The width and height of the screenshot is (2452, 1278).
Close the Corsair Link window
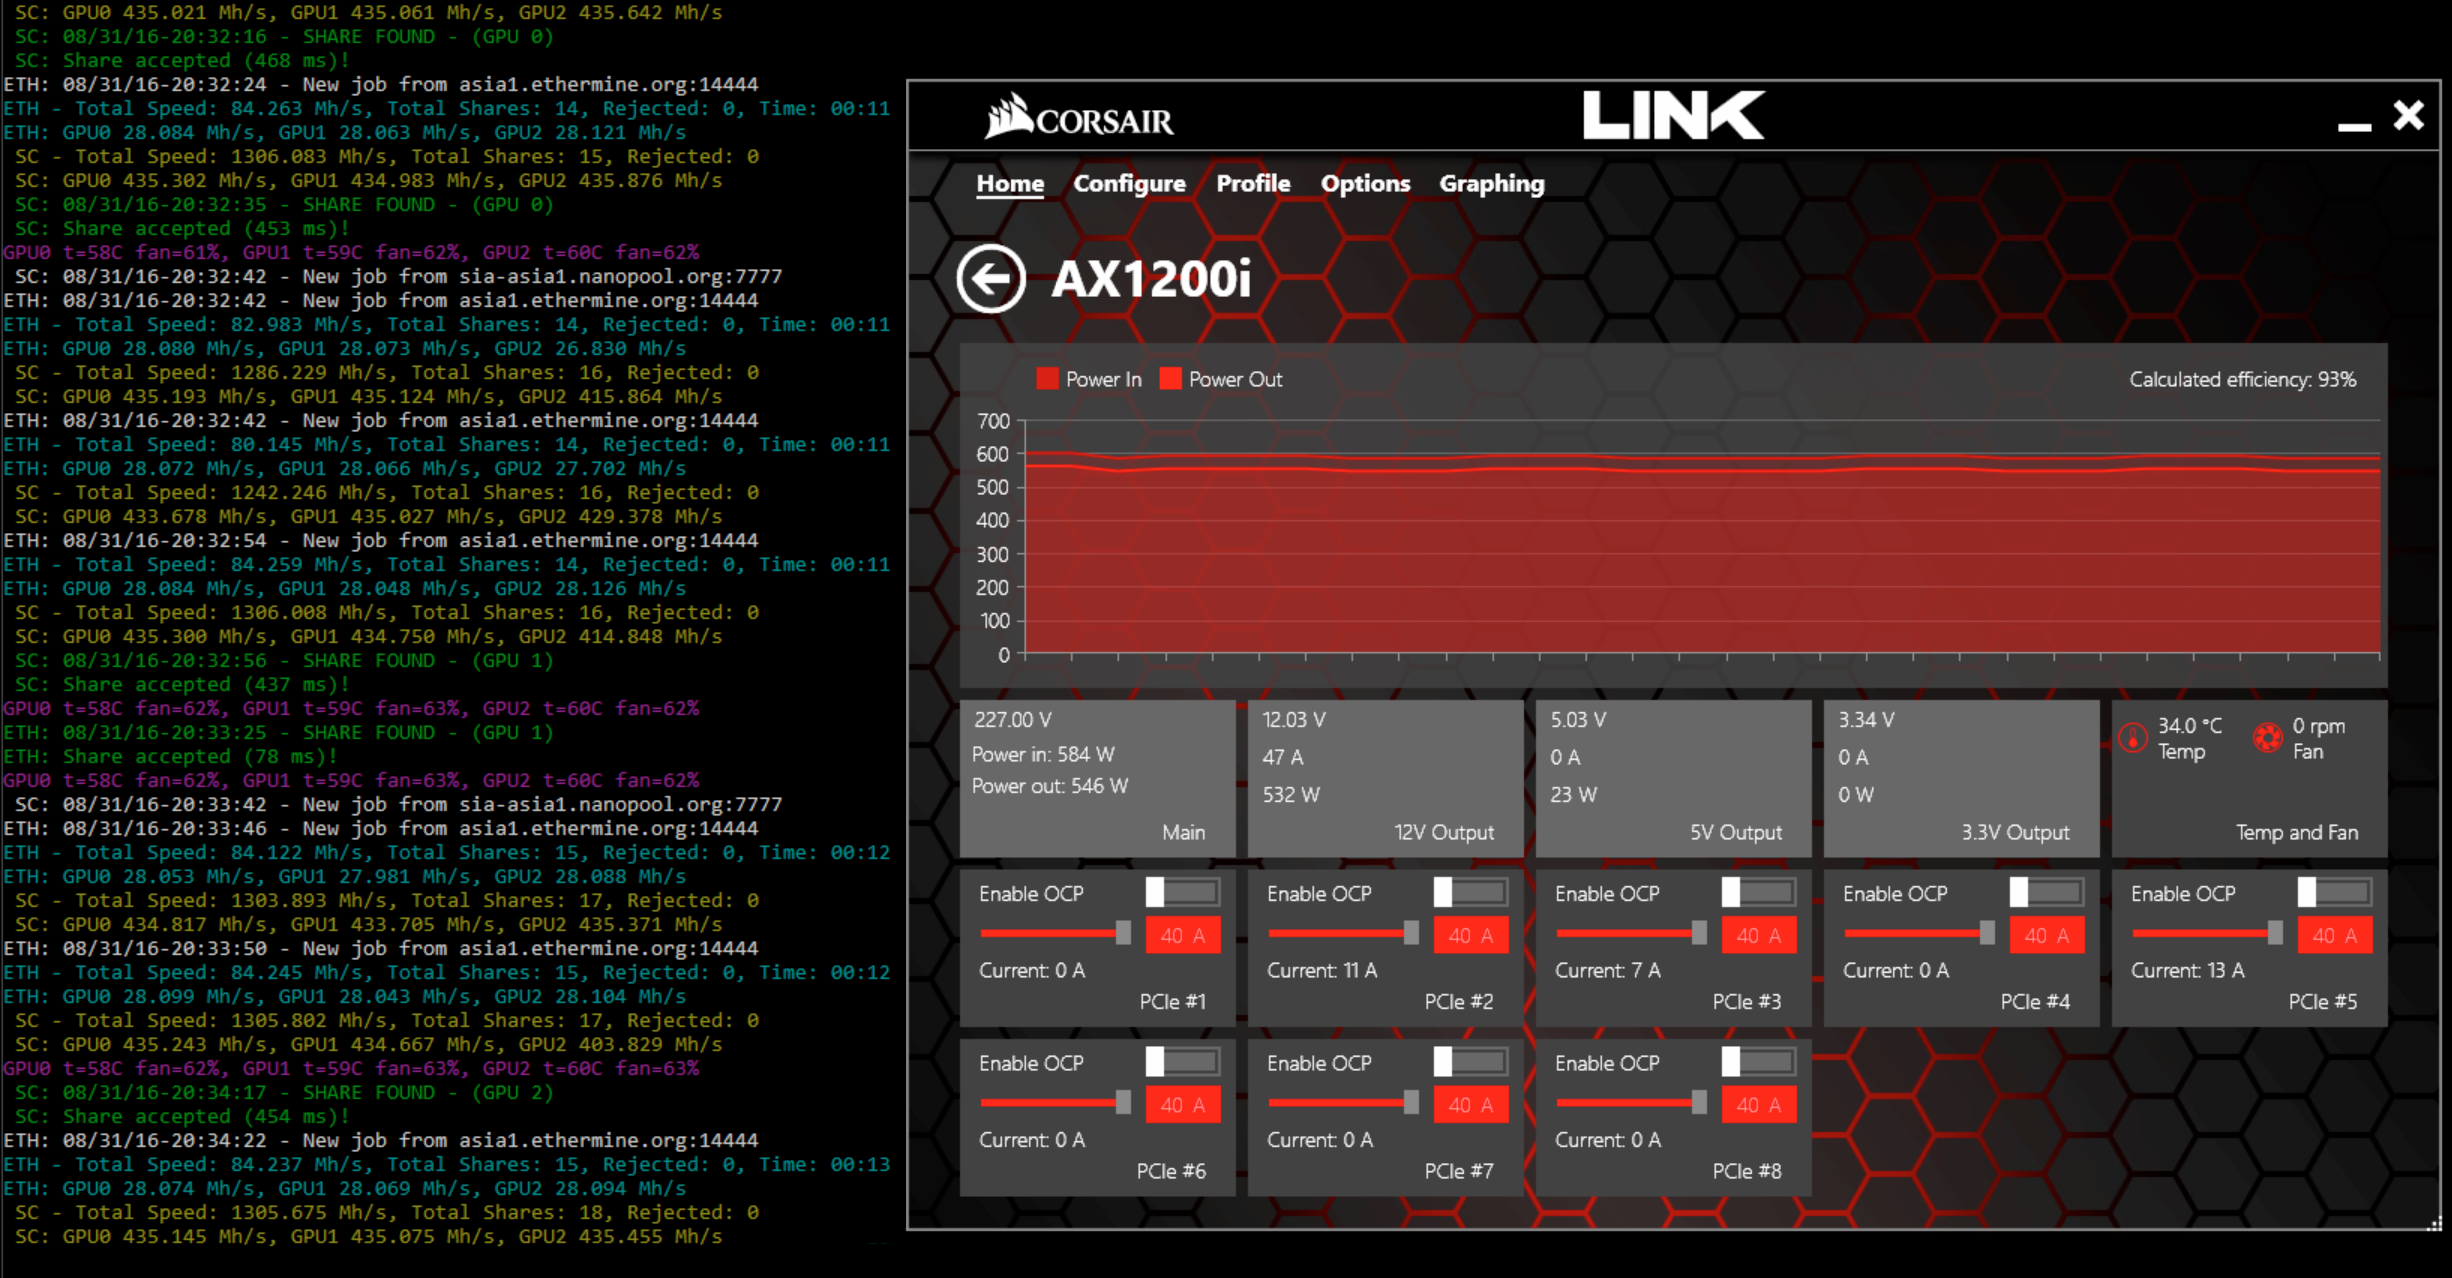[x=2409, y=115]
